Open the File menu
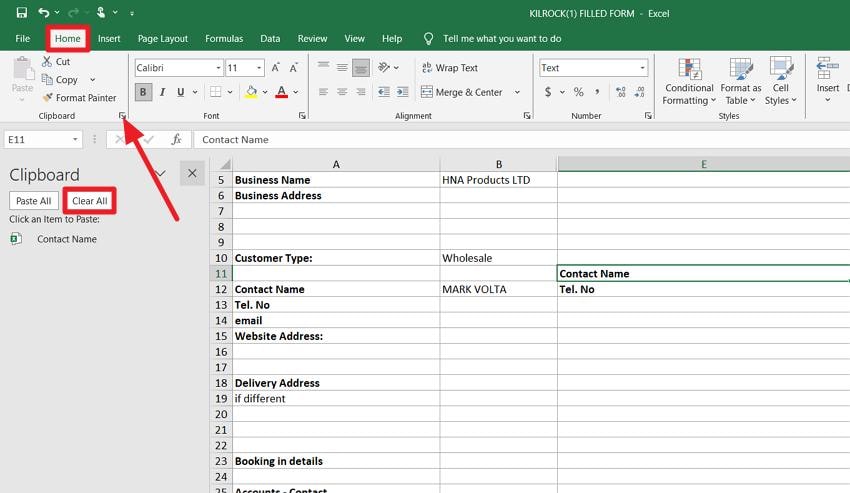This screenshot has height=493, width=850. 23,39
